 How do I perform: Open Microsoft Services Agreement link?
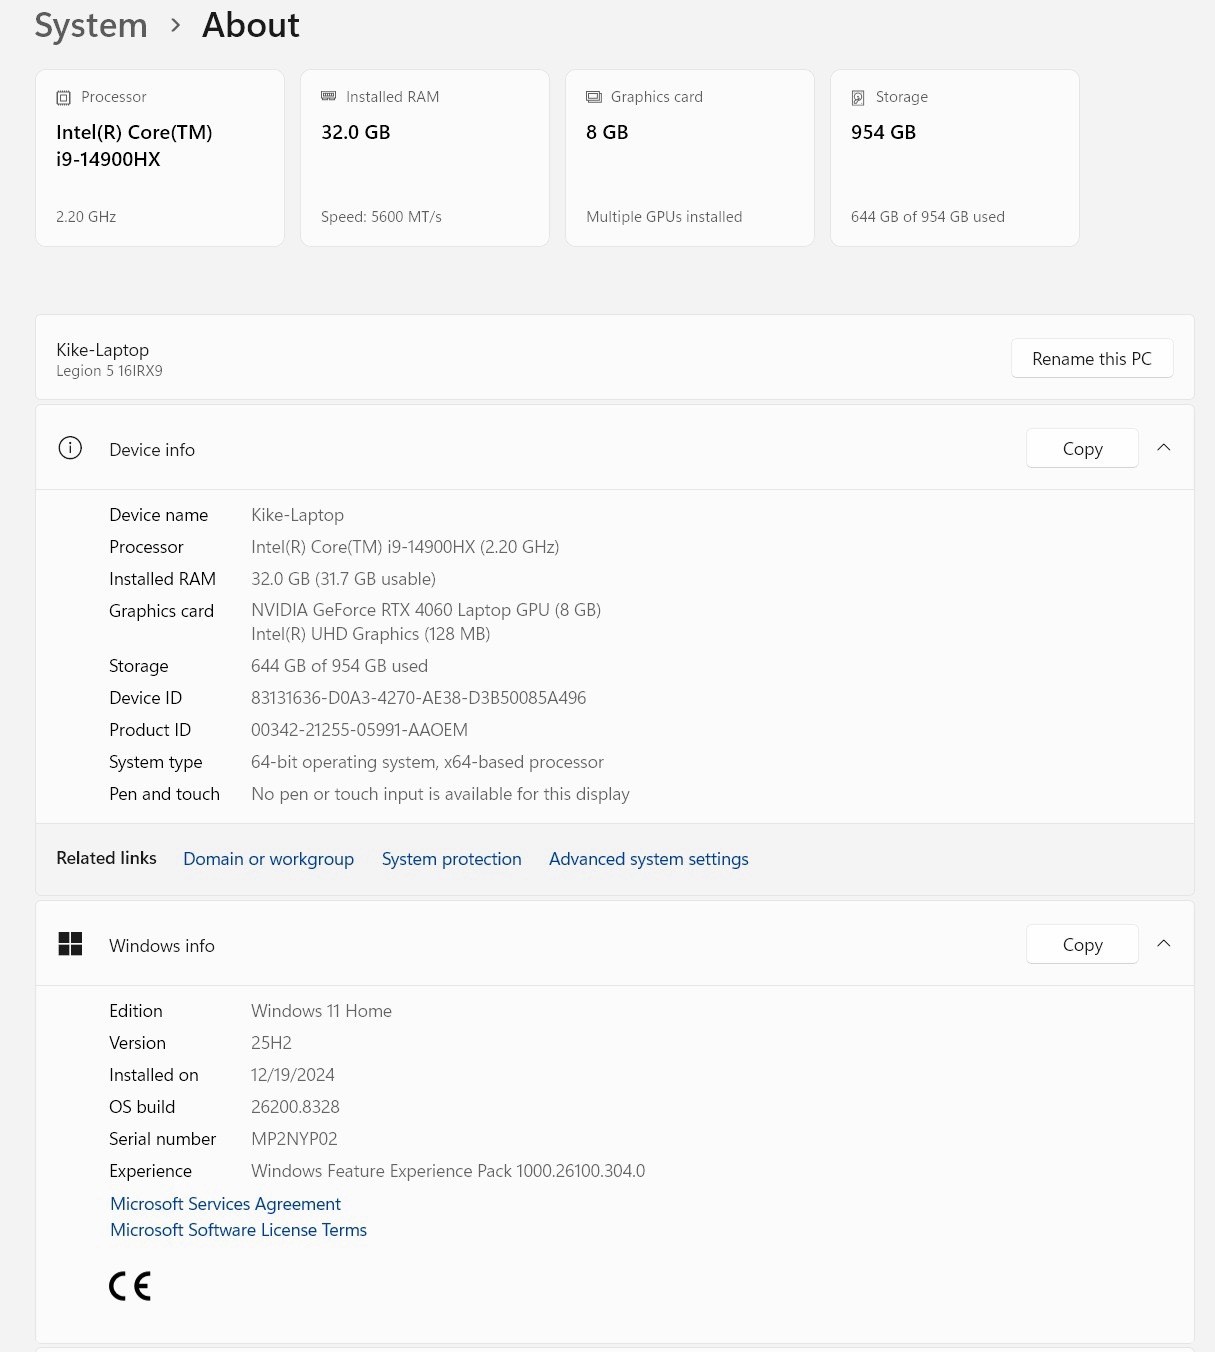[x=225, y=1204]
